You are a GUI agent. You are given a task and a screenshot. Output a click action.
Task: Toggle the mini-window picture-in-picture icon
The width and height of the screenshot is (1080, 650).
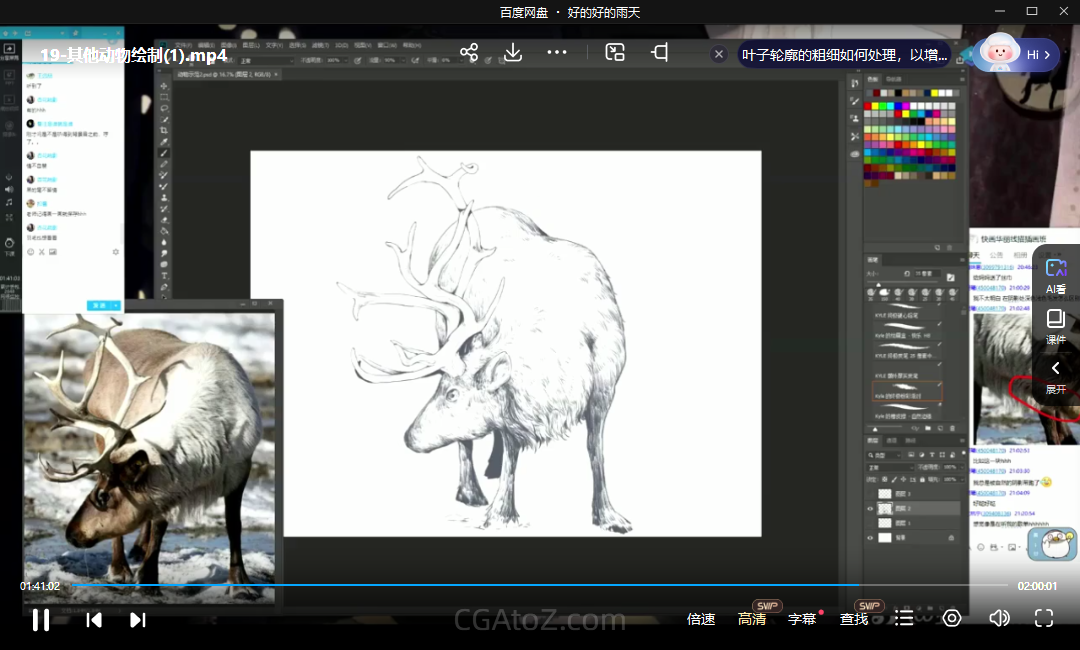(x=660, y=53)
